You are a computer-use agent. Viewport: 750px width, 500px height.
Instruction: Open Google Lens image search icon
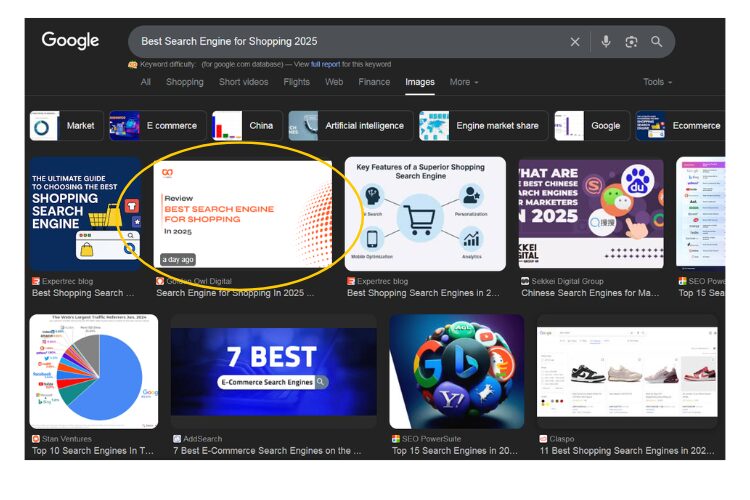[x=631, y=42]
